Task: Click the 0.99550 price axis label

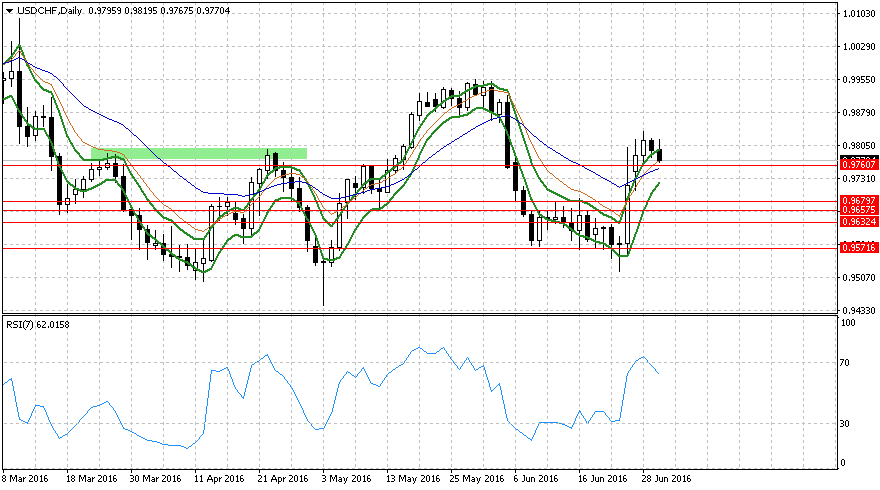Action: pyautogui.click(x=859, y=80)
